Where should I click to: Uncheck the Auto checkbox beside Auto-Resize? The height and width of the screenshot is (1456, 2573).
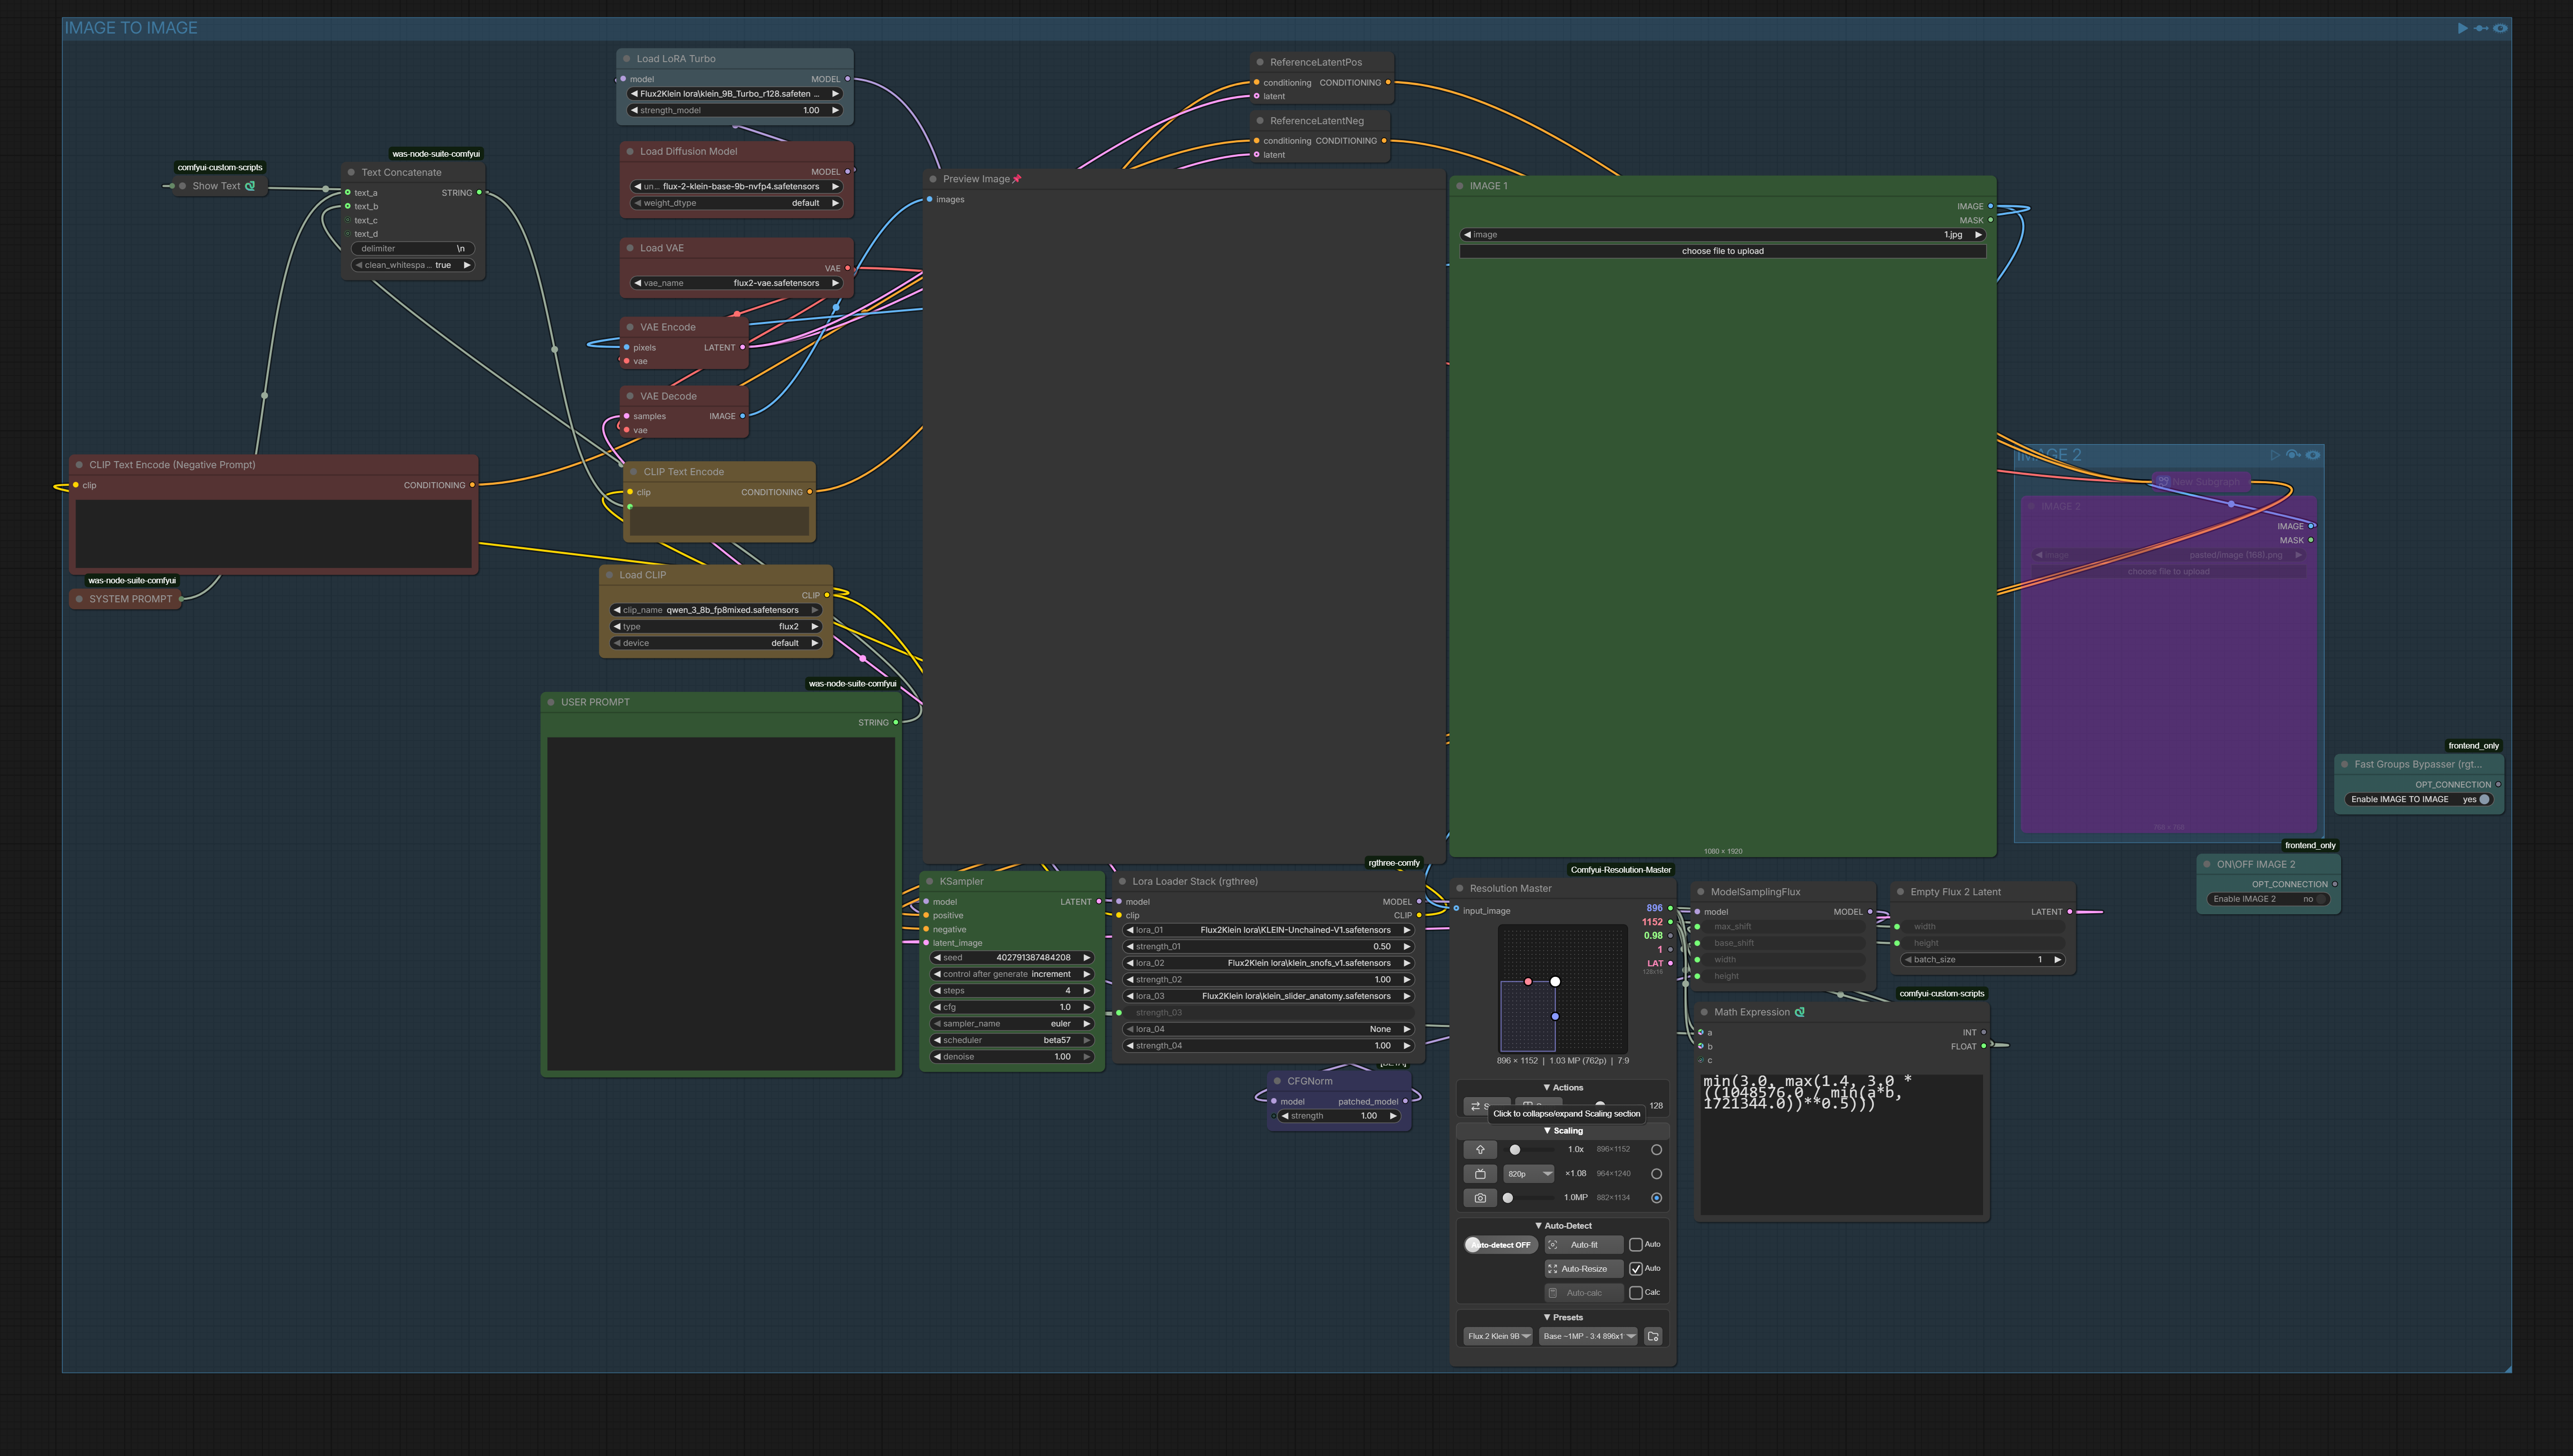click(x=1636, y=1269)
